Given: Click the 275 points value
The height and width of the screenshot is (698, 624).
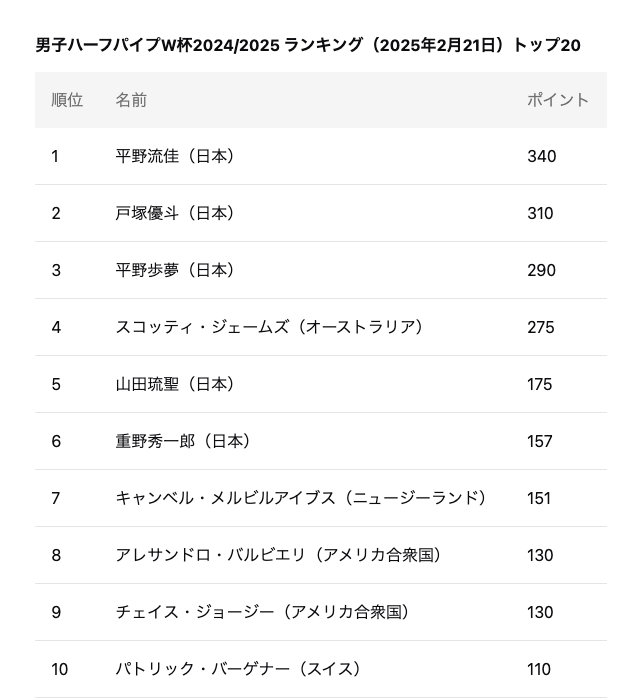Looking at the screenshot, I should tap(541, 327).
